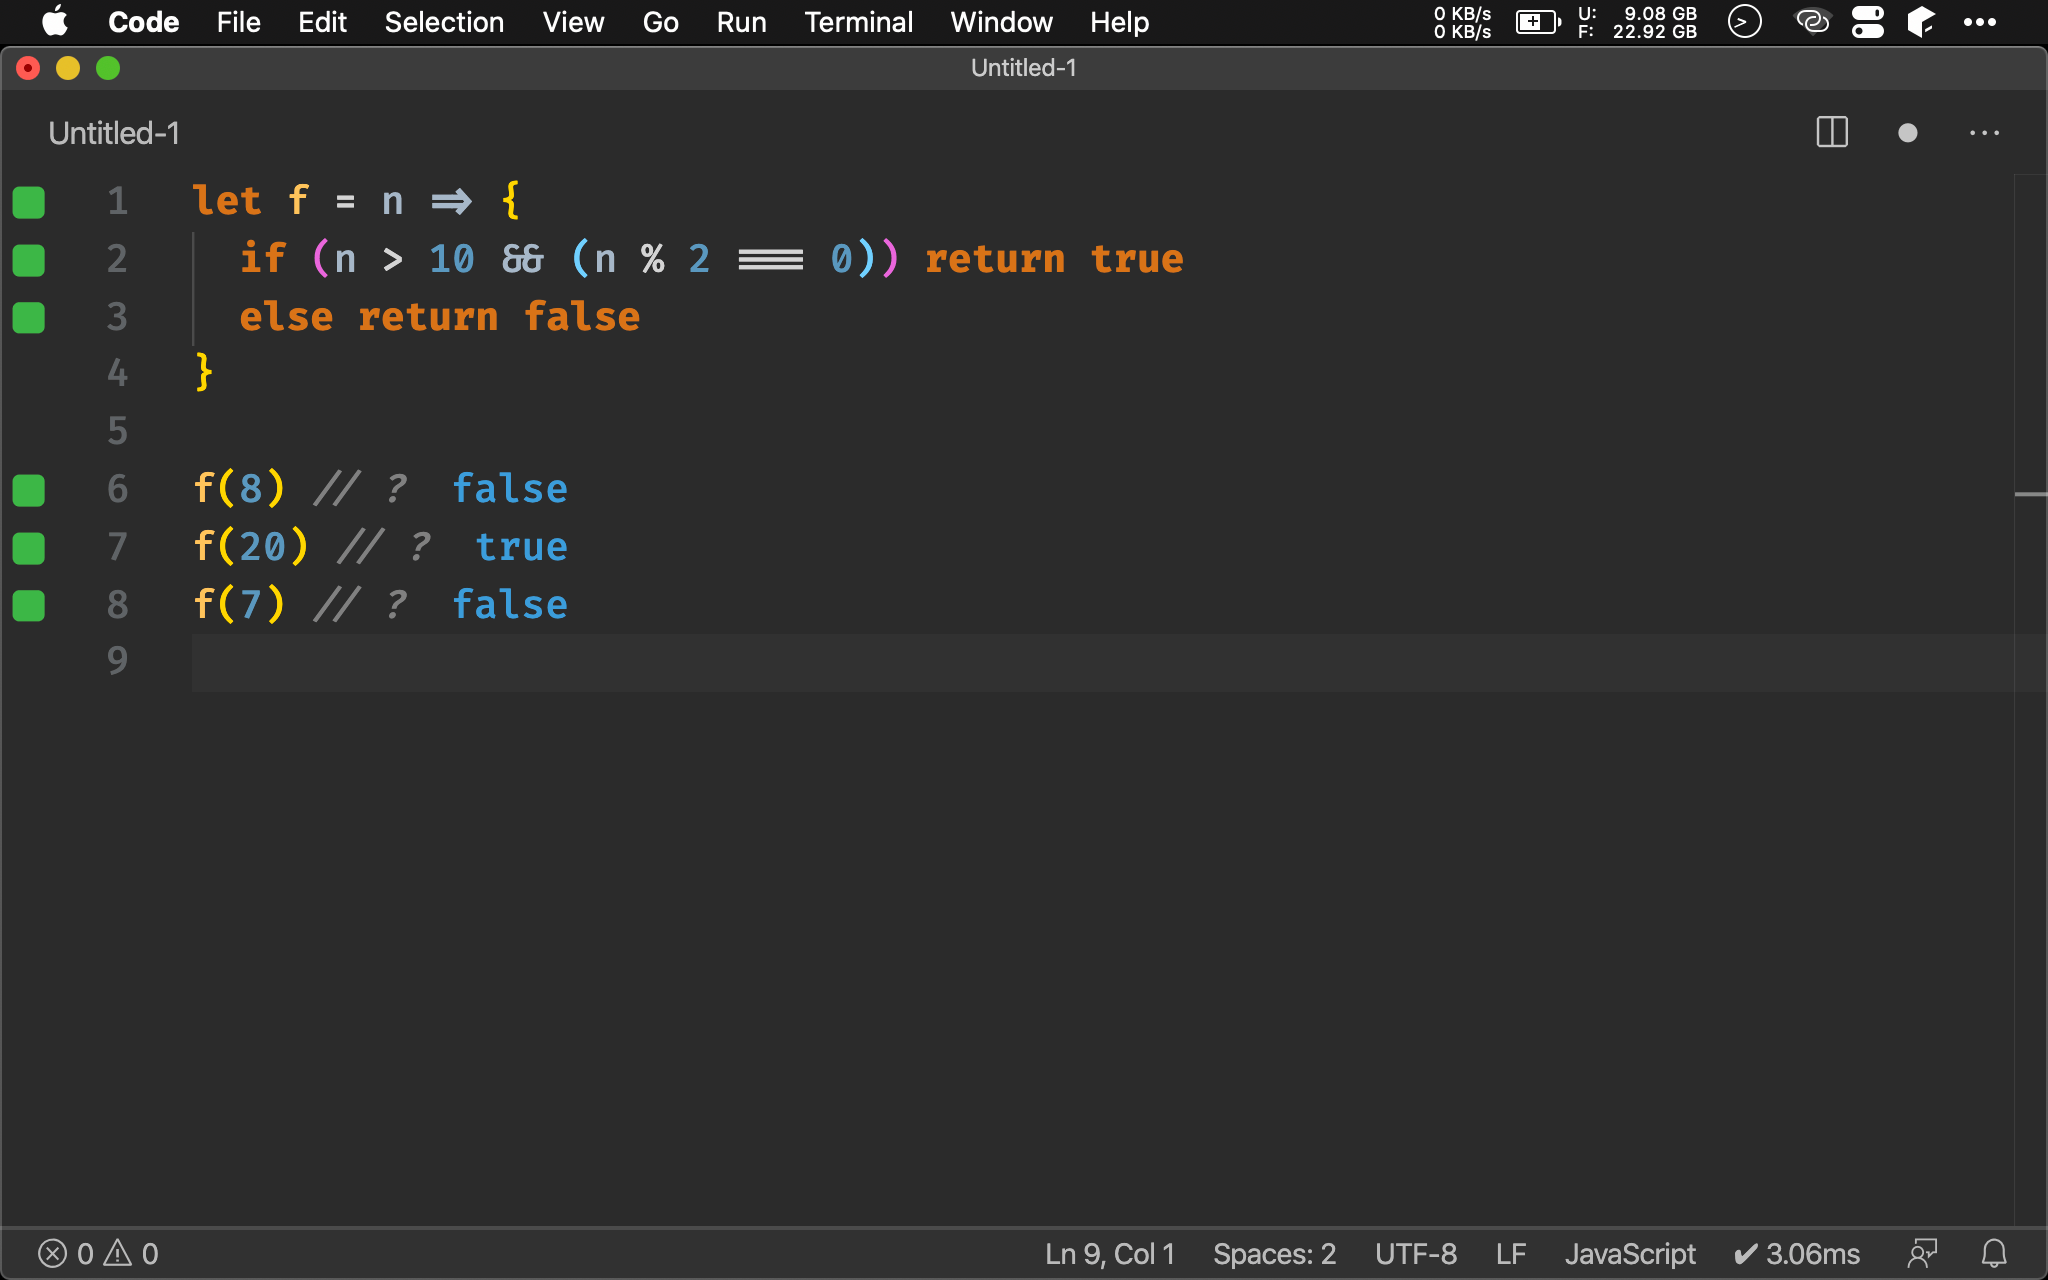Click the 'return true' statement on line 2
2048x1280 pixels.
(x=1054, y=259)
